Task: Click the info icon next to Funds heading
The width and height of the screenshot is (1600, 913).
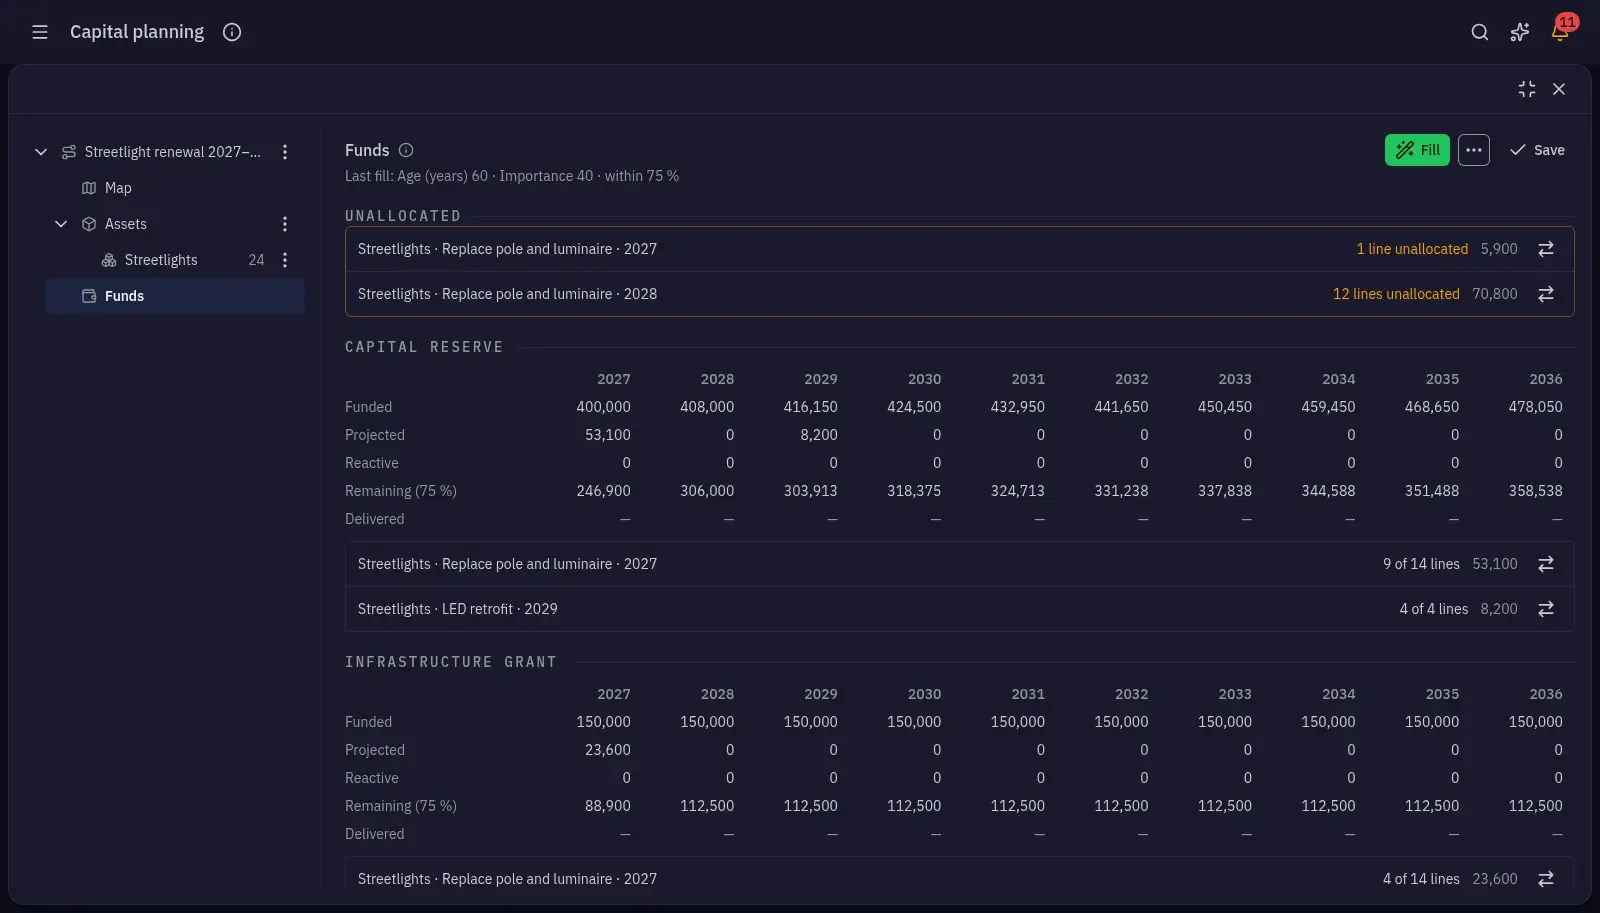Action: (x=406, y=150)
